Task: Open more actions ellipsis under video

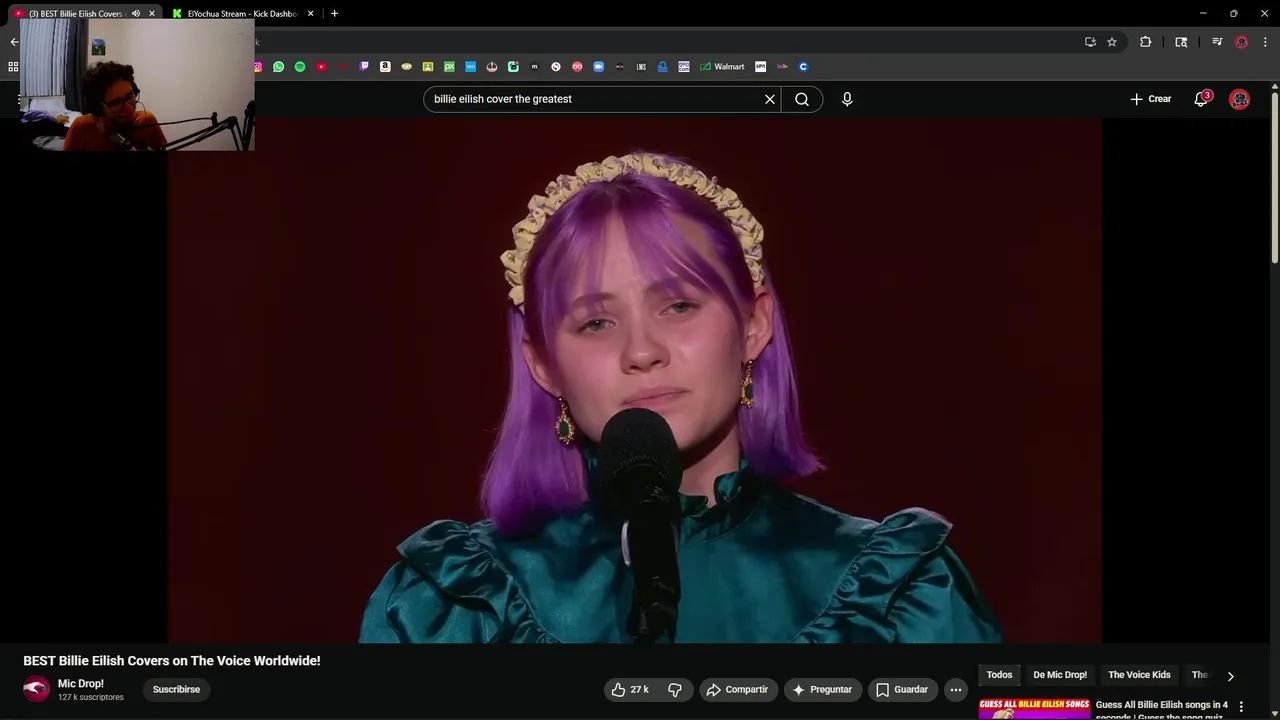Action: [x=956, y=689]
